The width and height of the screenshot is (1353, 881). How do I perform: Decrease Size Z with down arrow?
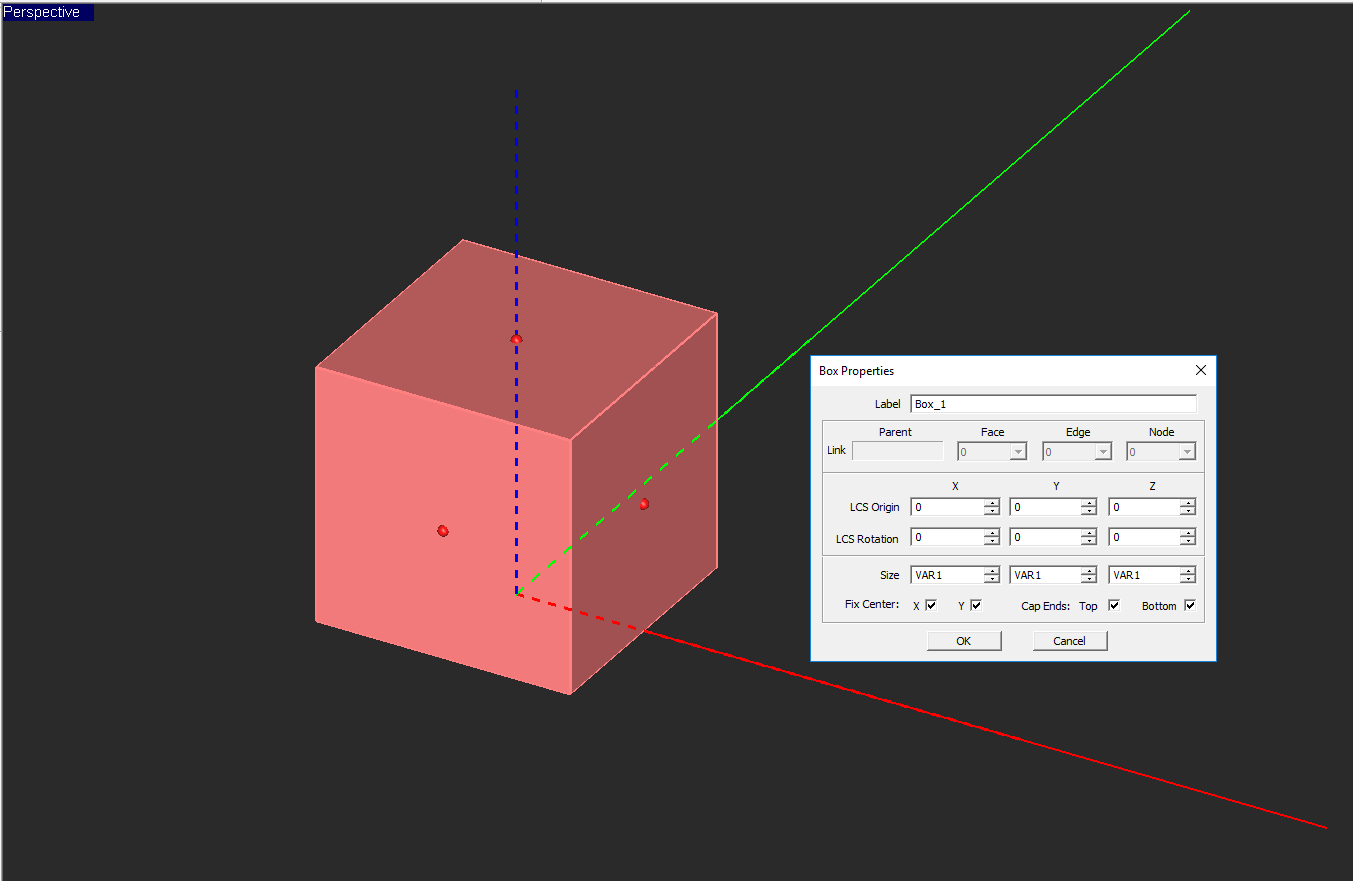1187,580
